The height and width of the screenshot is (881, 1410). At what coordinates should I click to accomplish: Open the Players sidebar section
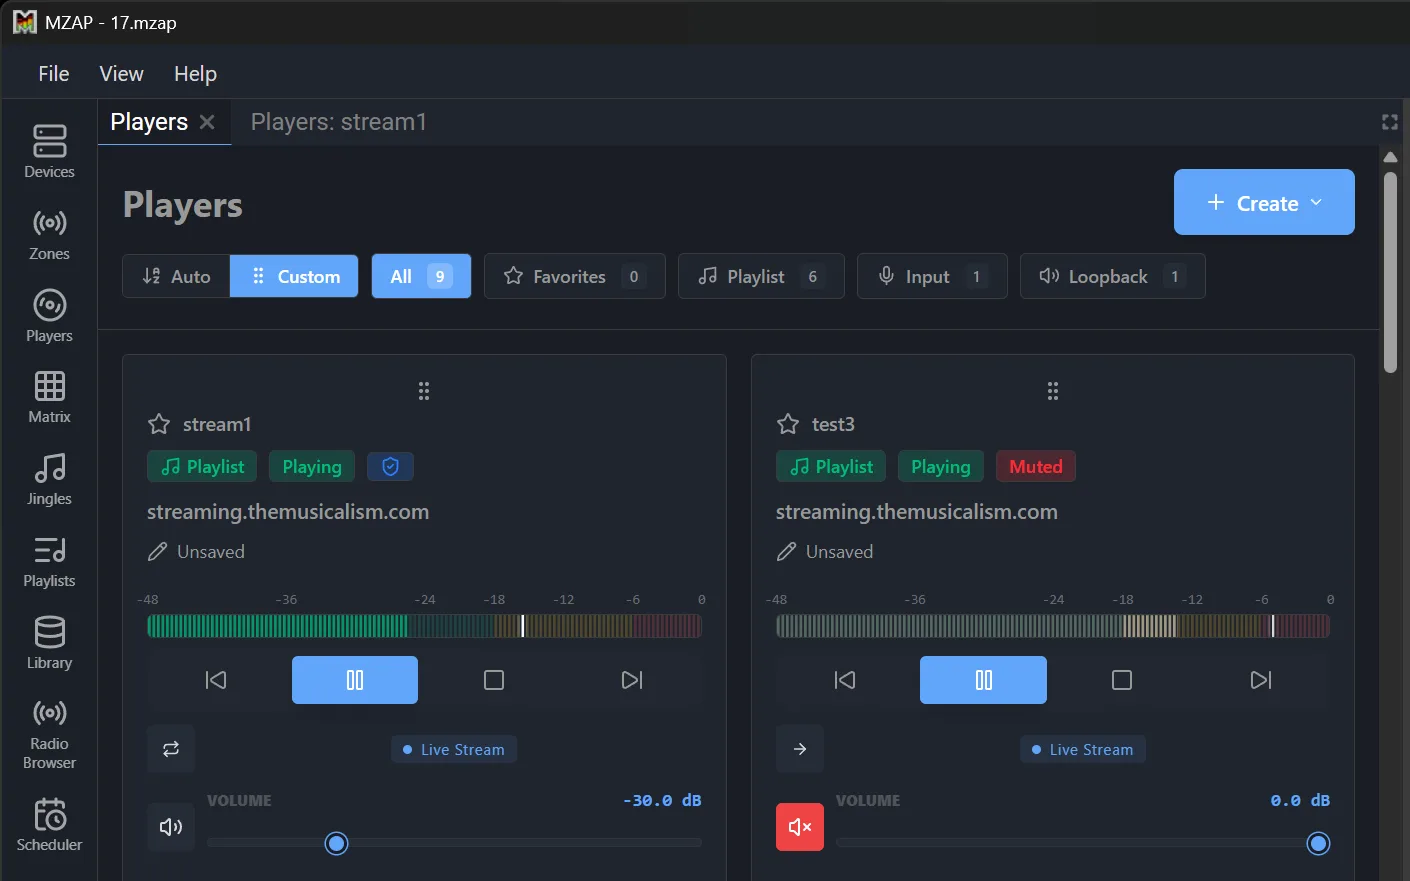pos(49,315)
